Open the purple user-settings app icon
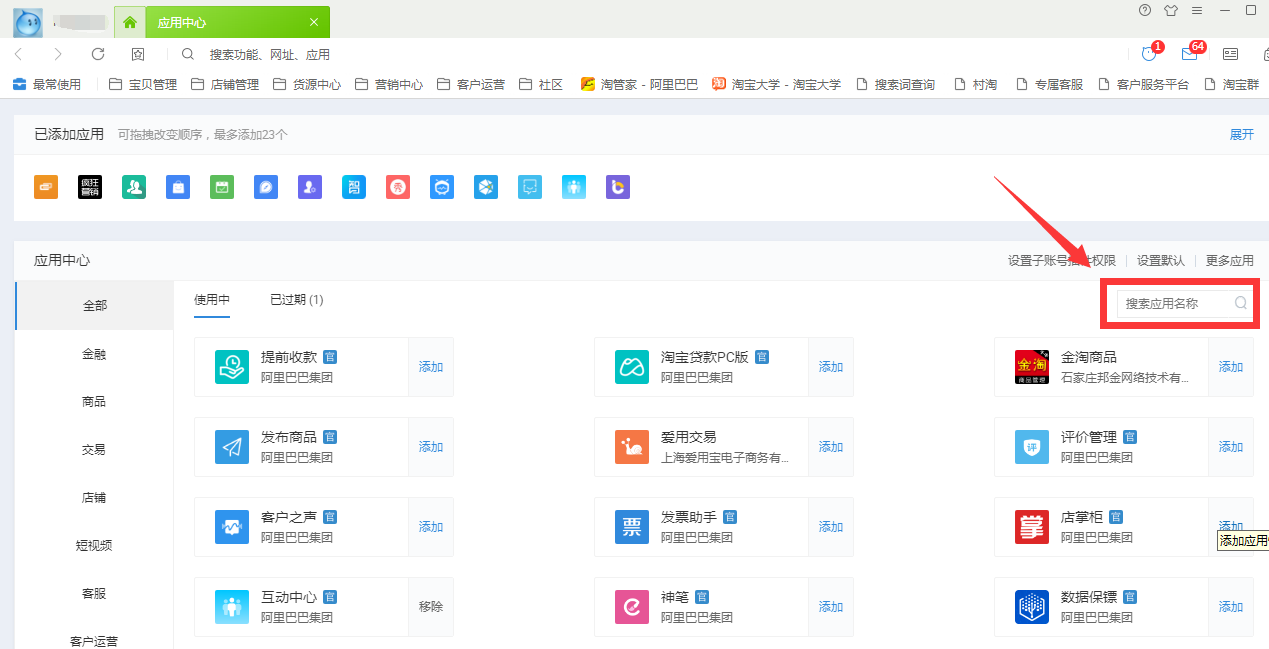Screen dimensions: 1269x649 point(310,187)
